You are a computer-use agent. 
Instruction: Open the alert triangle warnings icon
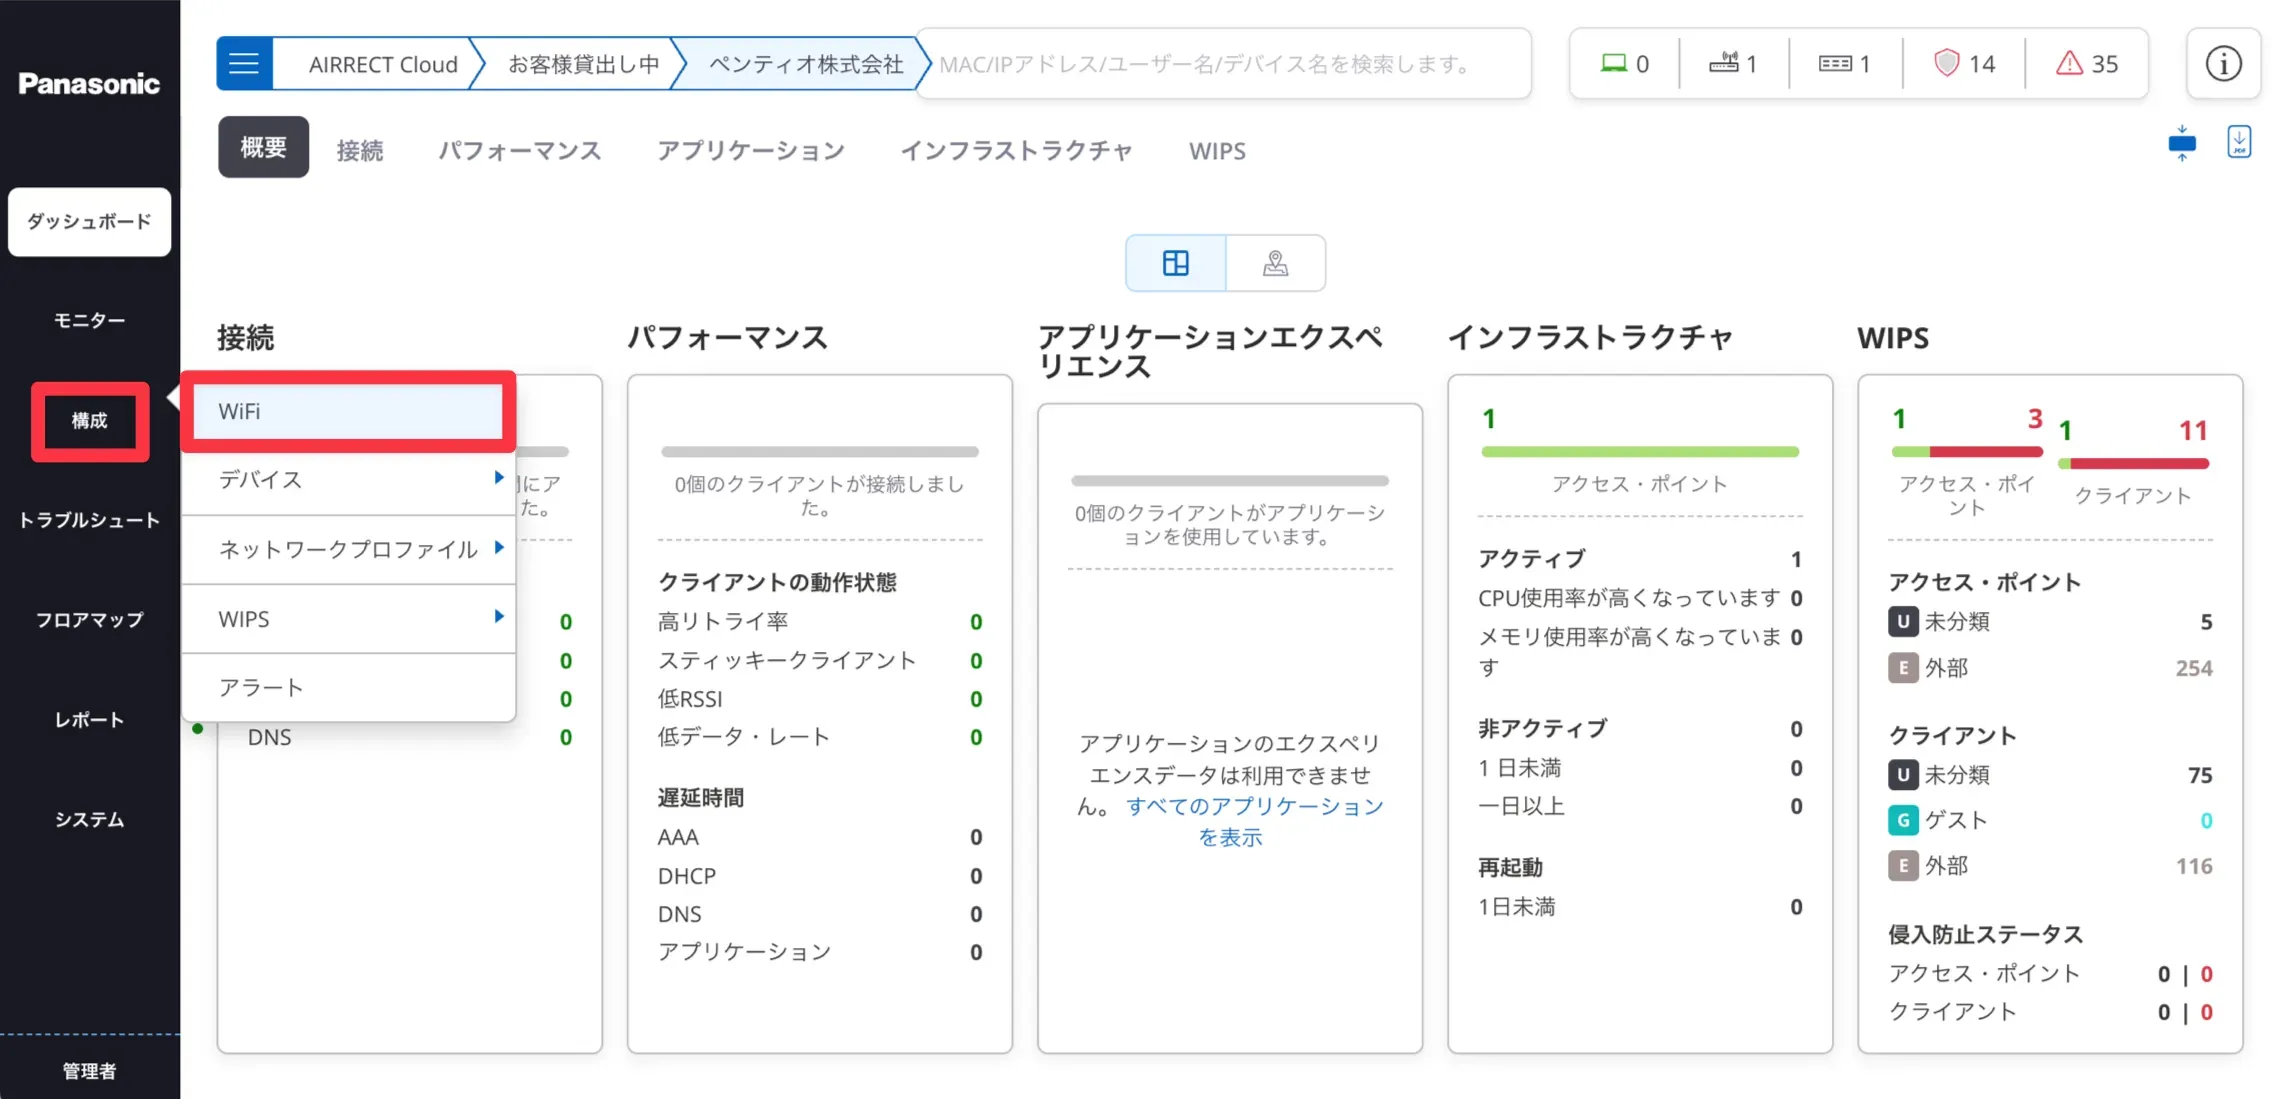[x=2069, y=64]
